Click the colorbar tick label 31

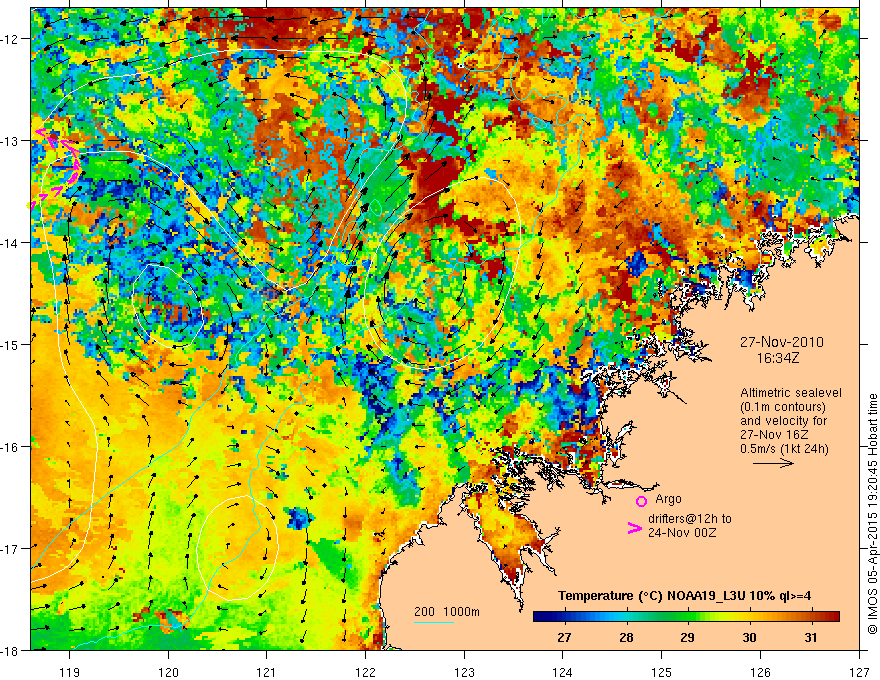click(x=810, y=638)
